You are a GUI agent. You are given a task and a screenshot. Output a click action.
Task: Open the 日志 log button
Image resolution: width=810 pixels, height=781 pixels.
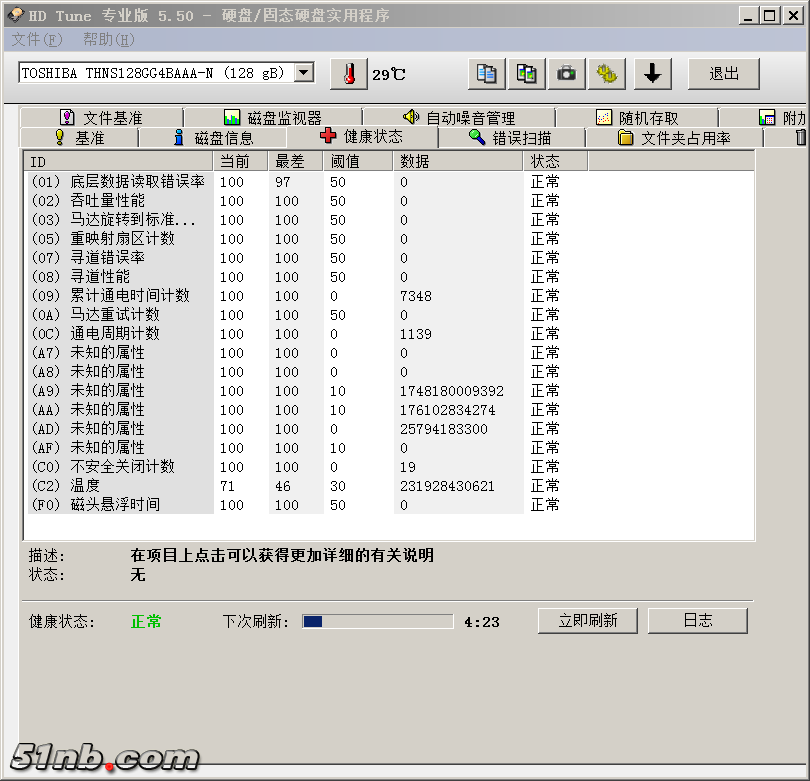coord(697,621)
